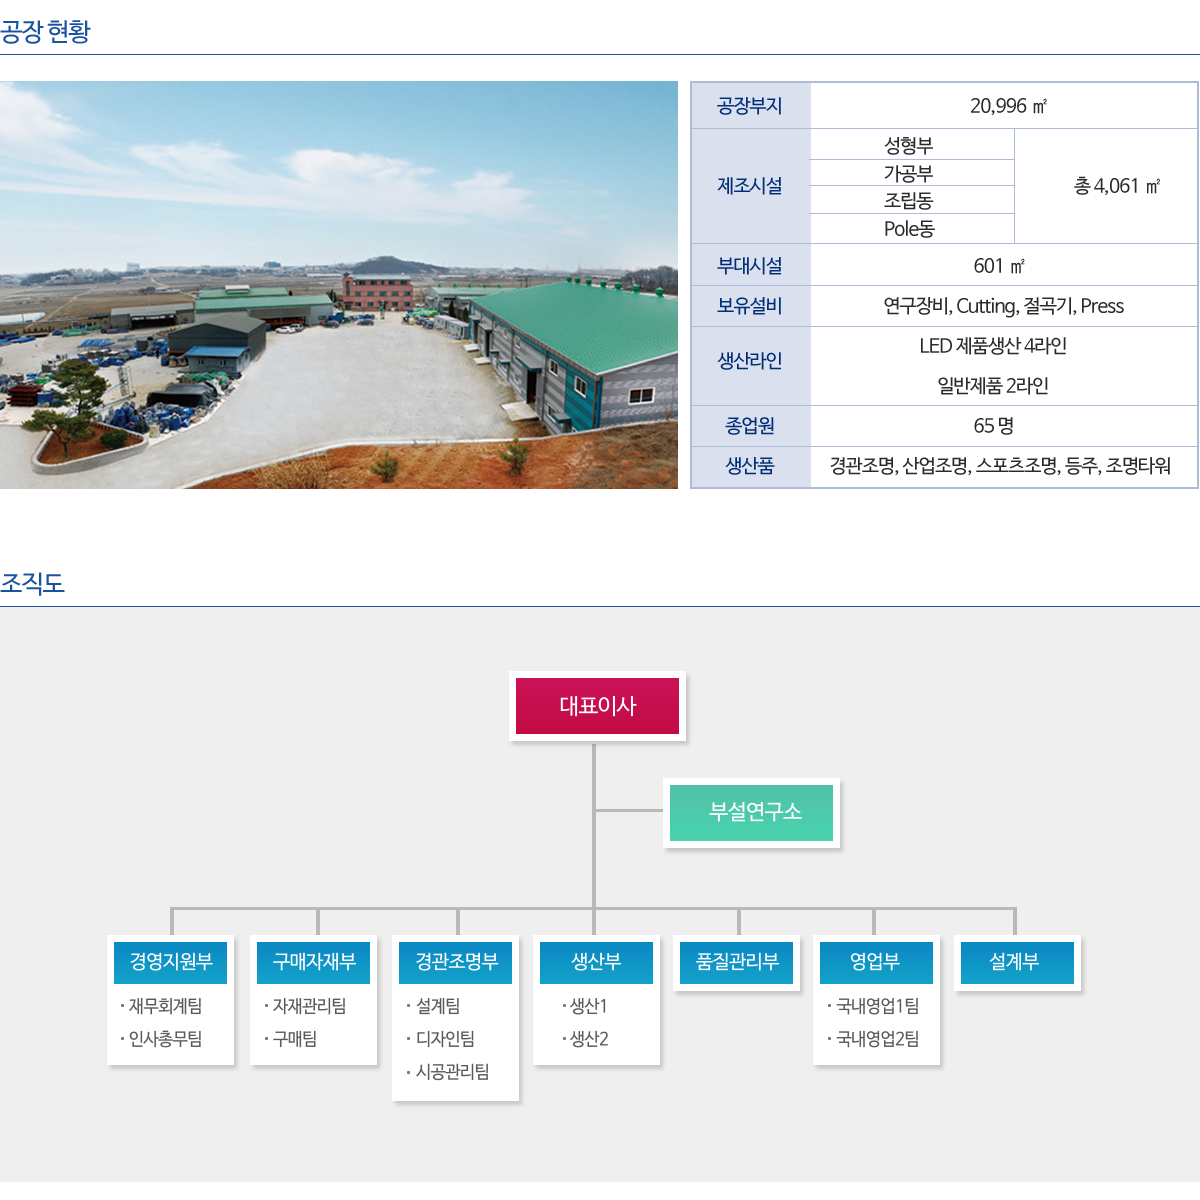Click the 경영지원부 department header
Viewport: 1200px width, 1200px height.
pyautogui.click(x=171, y=962)
